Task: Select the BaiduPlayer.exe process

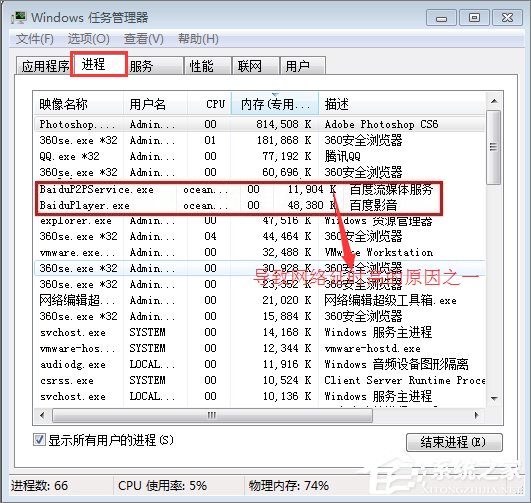Action: [239, 205]
